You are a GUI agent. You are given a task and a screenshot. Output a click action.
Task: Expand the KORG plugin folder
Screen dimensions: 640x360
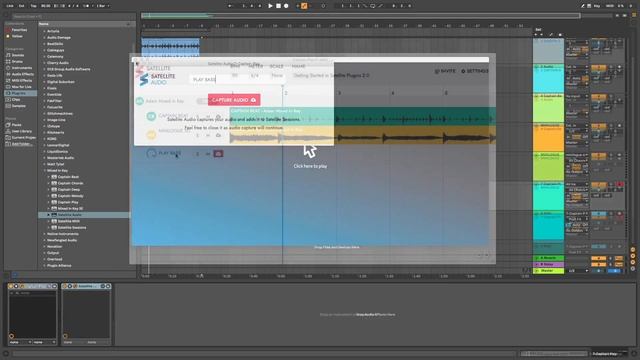click(x=44, y=139)
